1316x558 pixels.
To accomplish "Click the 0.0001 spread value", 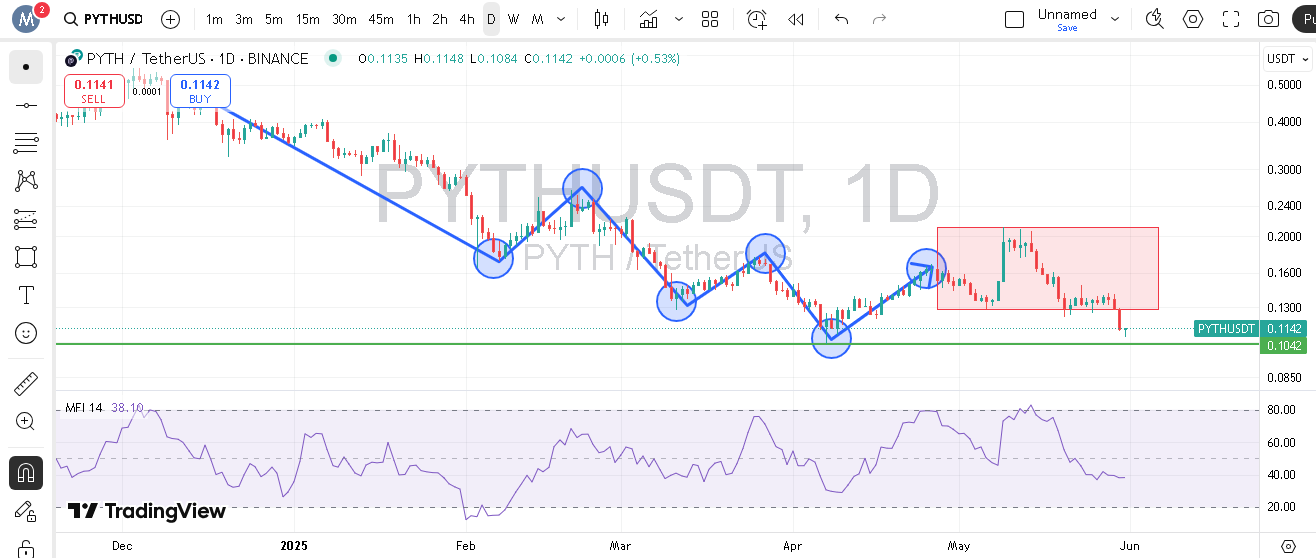I will [148, 91].
